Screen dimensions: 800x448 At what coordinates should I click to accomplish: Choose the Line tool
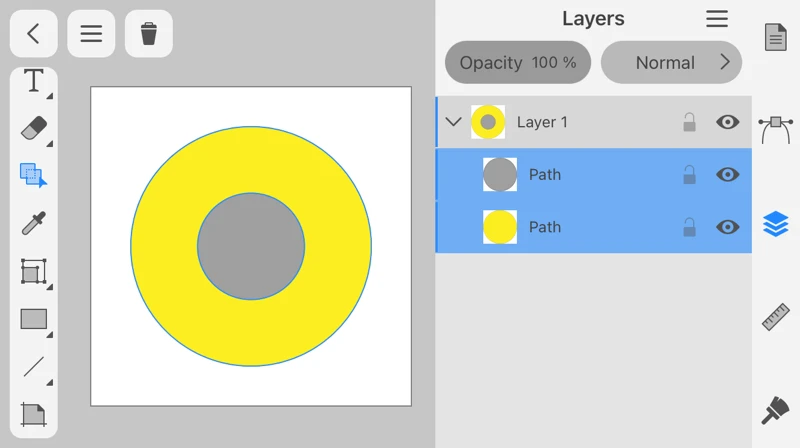34,366
